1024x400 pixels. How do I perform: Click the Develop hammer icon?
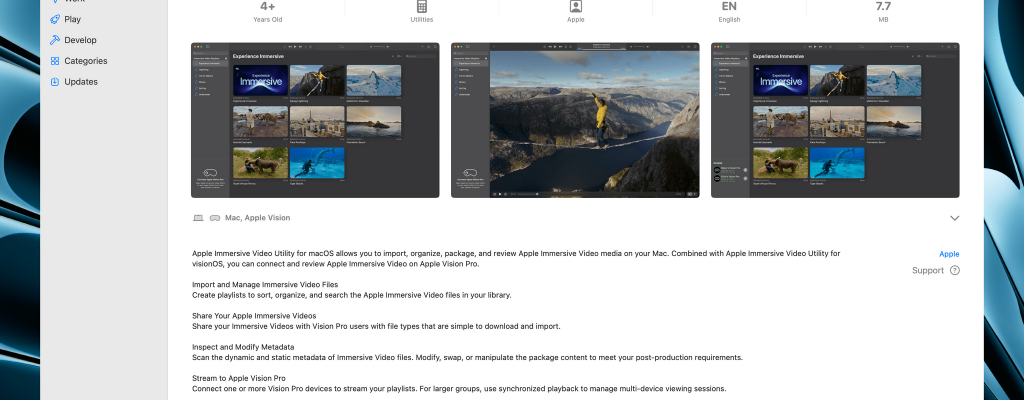pyautogui.click(x=55, y=40)
